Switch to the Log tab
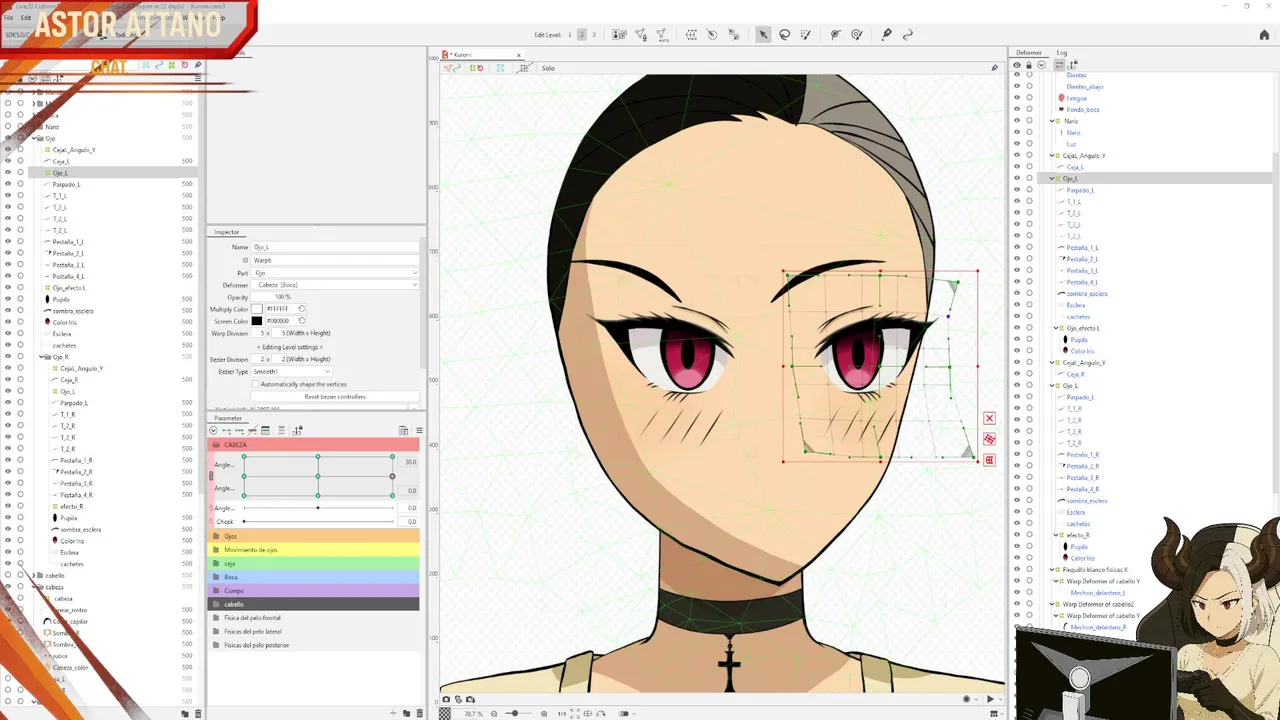Screen dimensions: 1280x720 1062,53
